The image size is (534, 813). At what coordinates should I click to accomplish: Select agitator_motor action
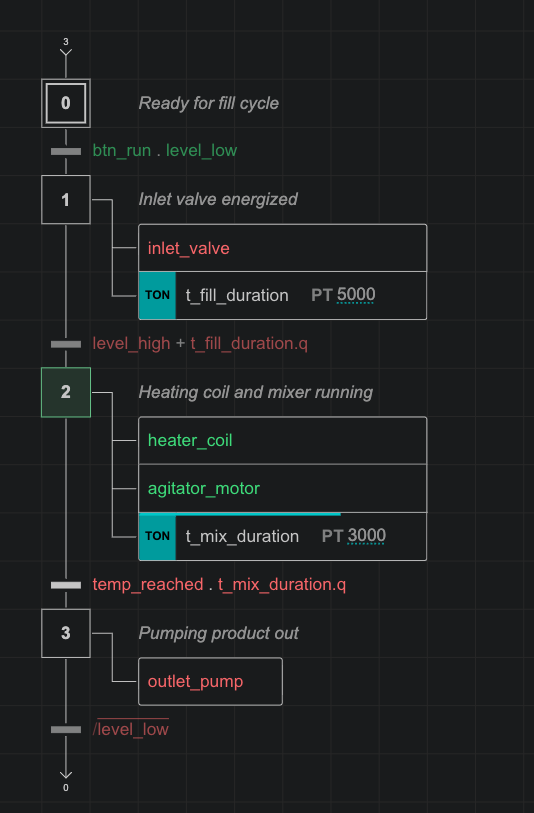pyautogui.click(x=283, y=488)
